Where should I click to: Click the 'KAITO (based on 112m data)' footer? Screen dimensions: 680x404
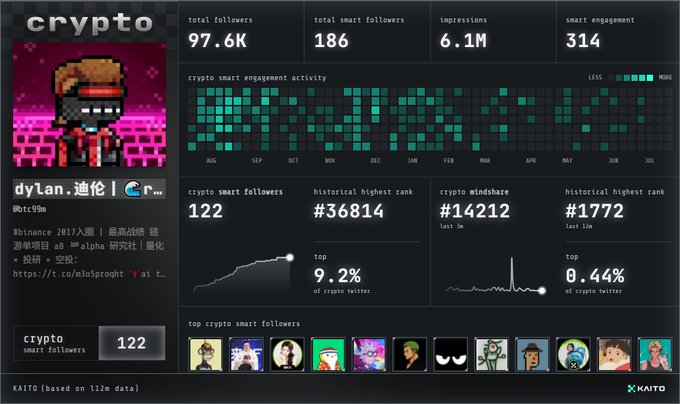click(76, 388)
